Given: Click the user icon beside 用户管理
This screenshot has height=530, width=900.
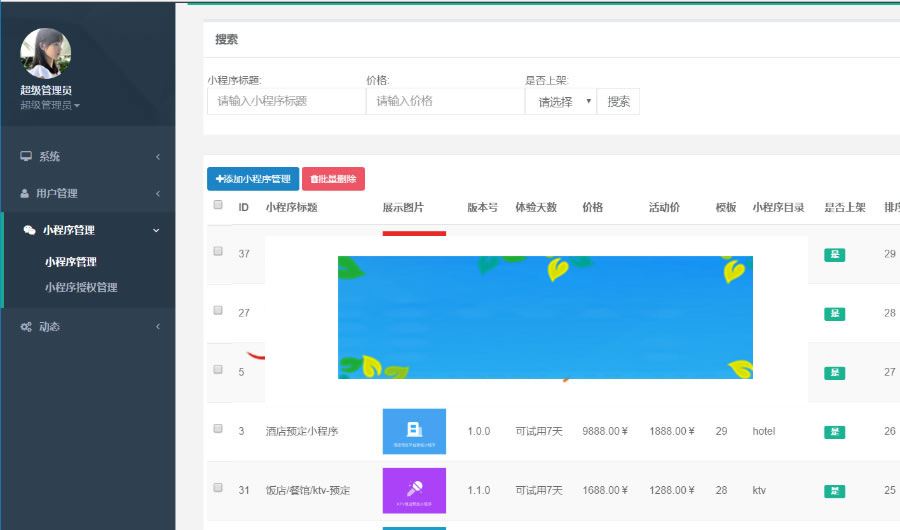Looking at the screenshot, I should pyautogui.click(x=26, y=193).
